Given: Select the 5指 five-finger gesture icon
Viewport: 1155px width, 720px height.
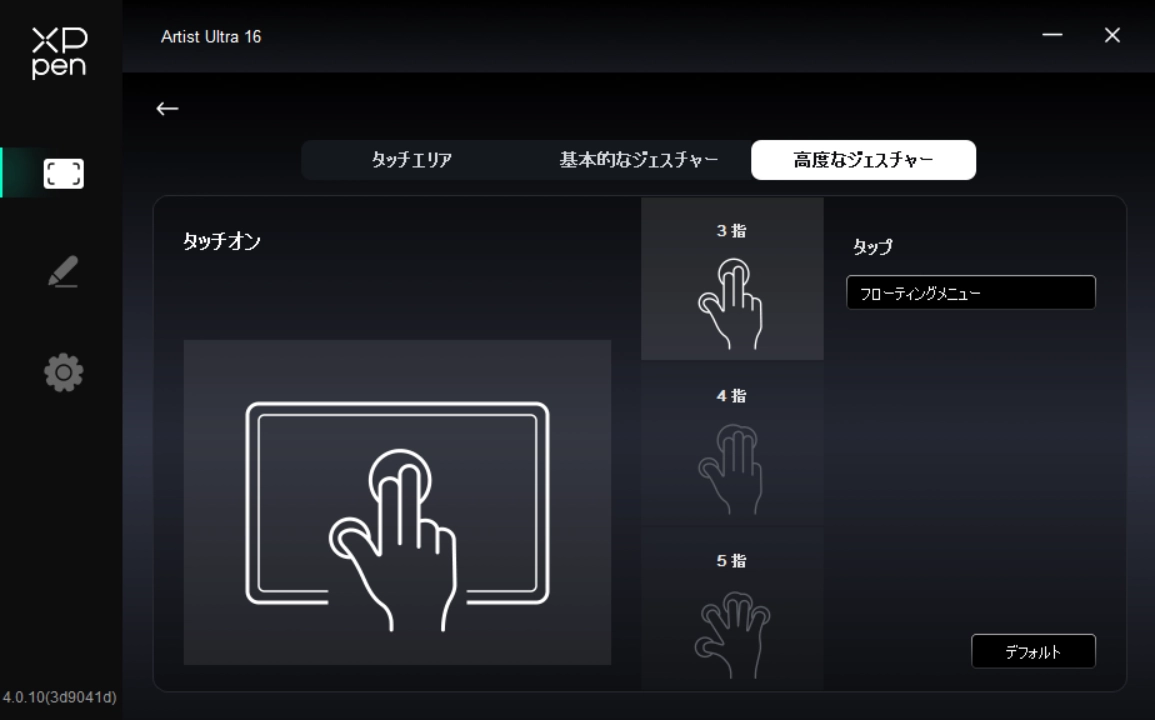Looking at the screenshot, I should pos(732,620).
